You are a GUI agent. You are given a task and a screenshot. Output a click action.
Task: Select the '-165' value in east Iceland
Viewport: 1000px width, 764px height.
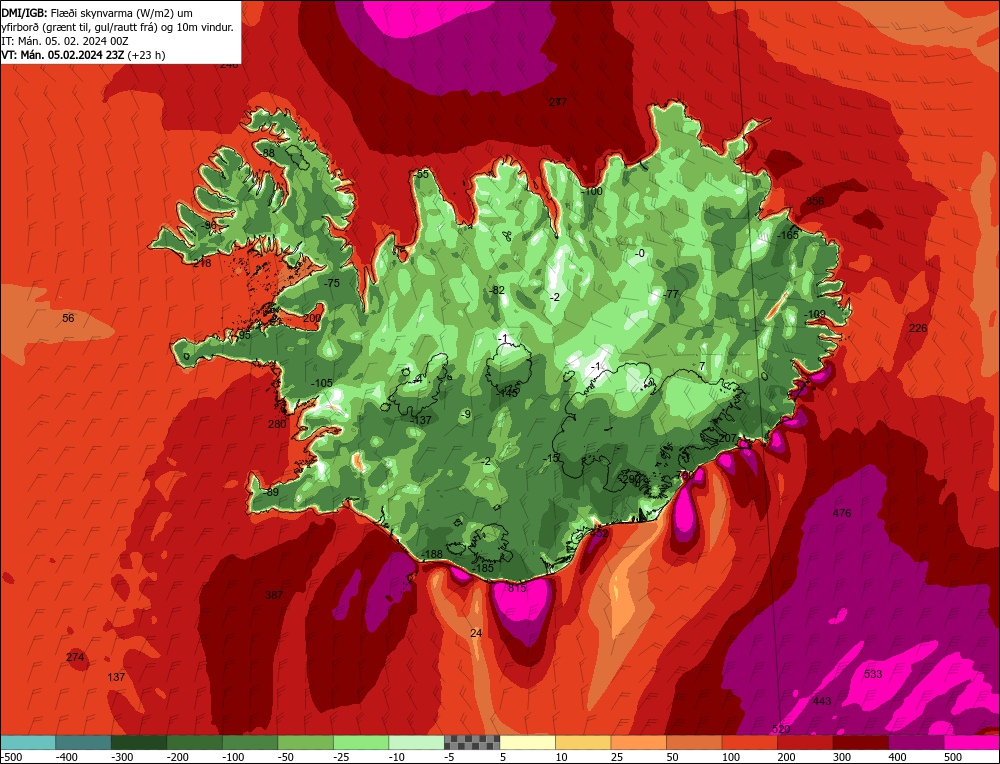click(788, 235)
